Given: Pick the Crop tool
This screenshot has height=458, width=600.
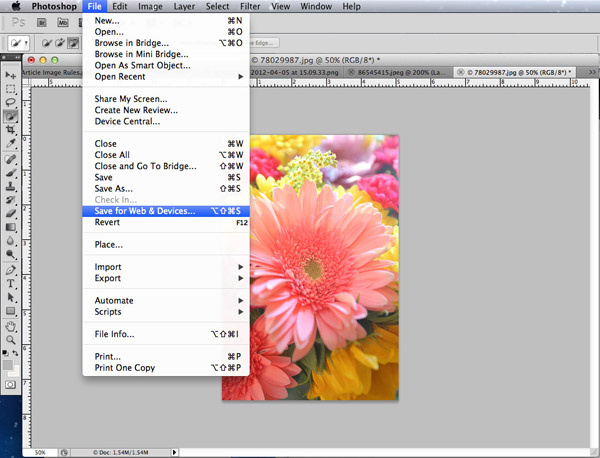Looking at the screenshot, I should coord(10,129).
